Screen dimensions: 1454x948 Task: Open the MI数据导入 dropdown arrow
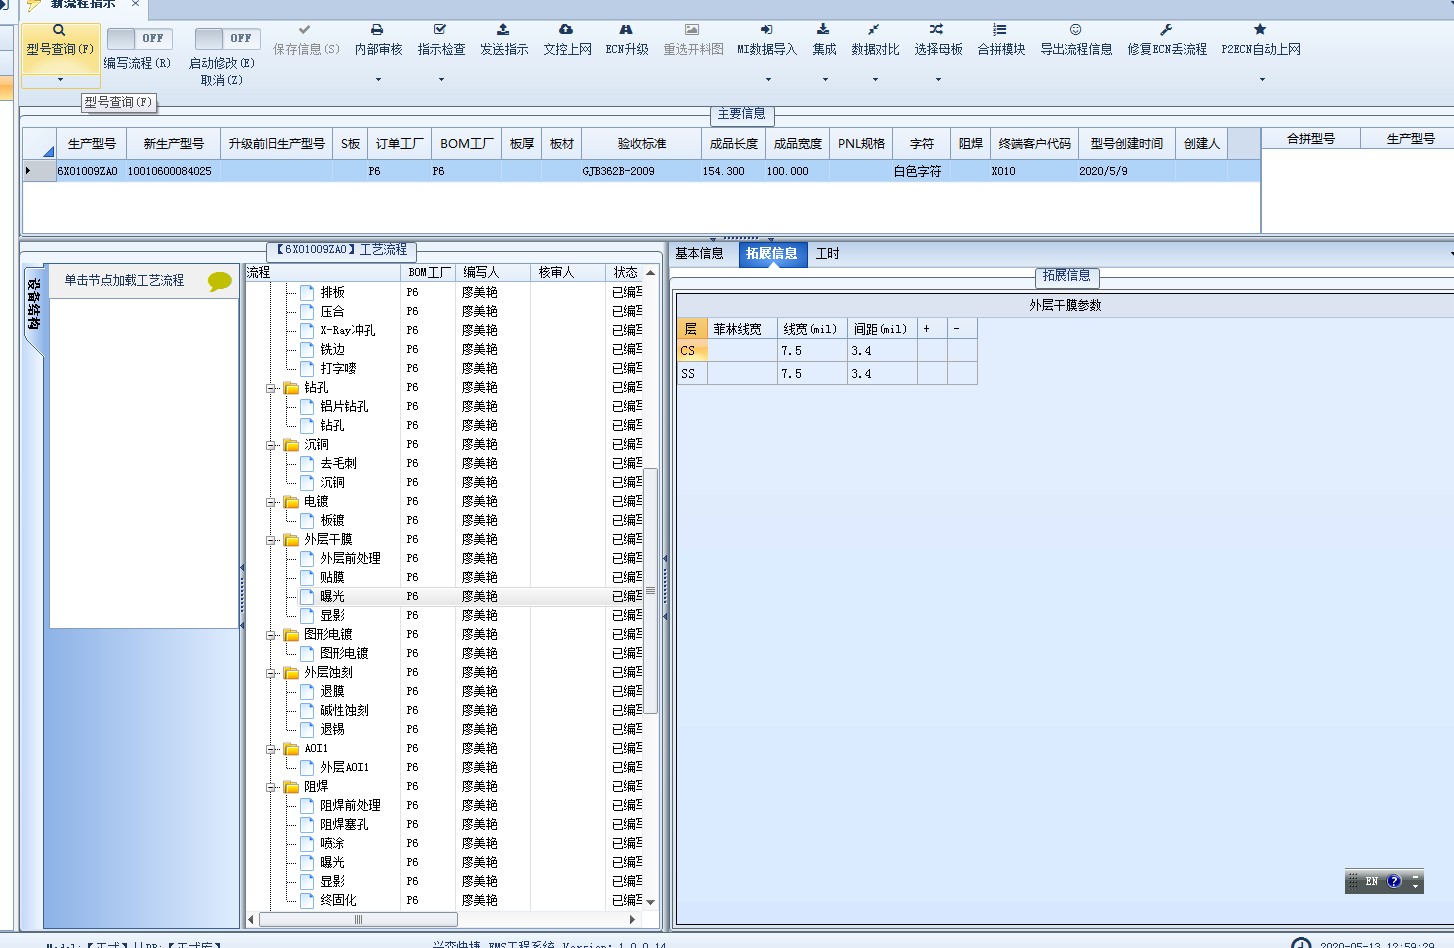pos(768,80)
